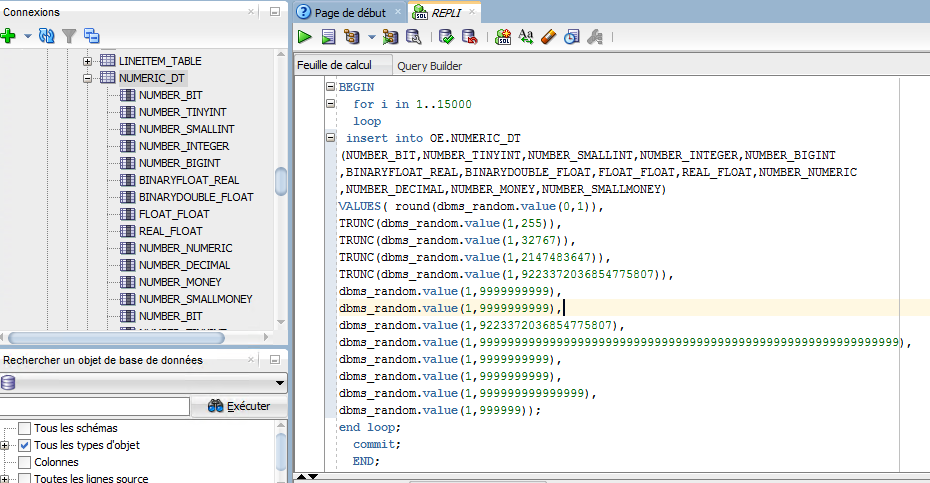Add a new connection with the green plus
Screen dimensions: 930x483
[8, 36]
